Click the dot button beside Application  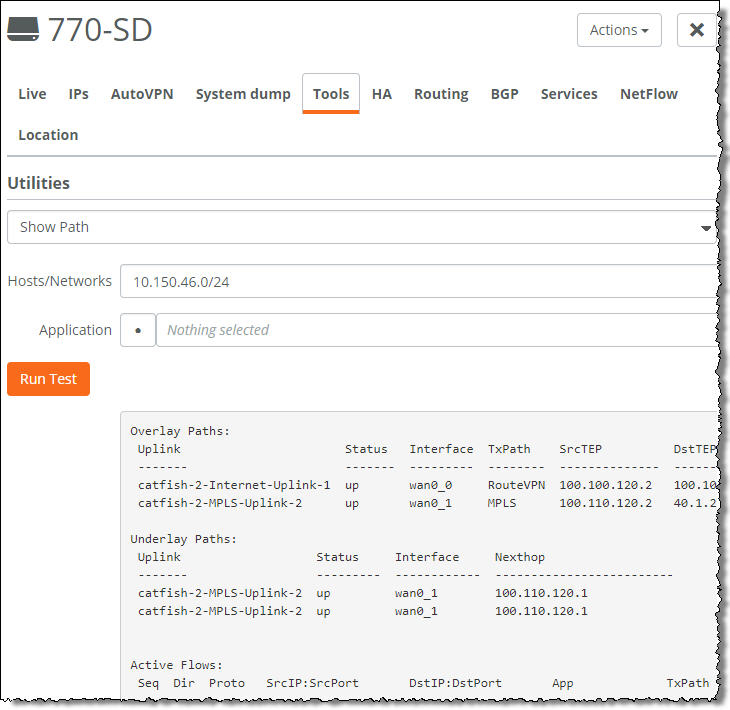(138, 330)
